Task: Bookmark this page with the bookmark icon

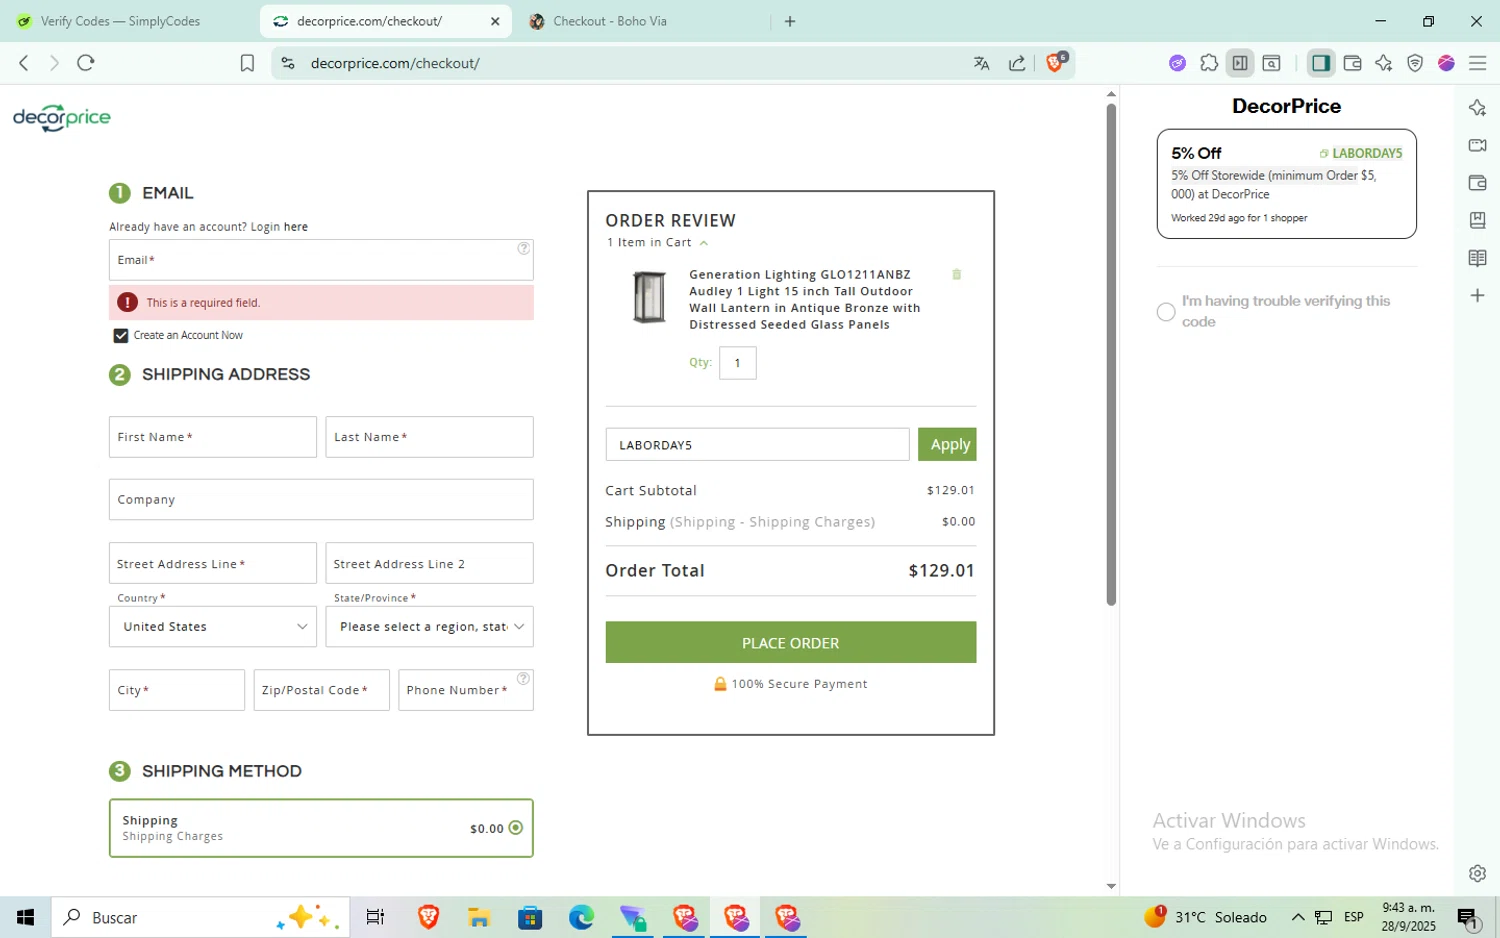Action: pos(247,63)
